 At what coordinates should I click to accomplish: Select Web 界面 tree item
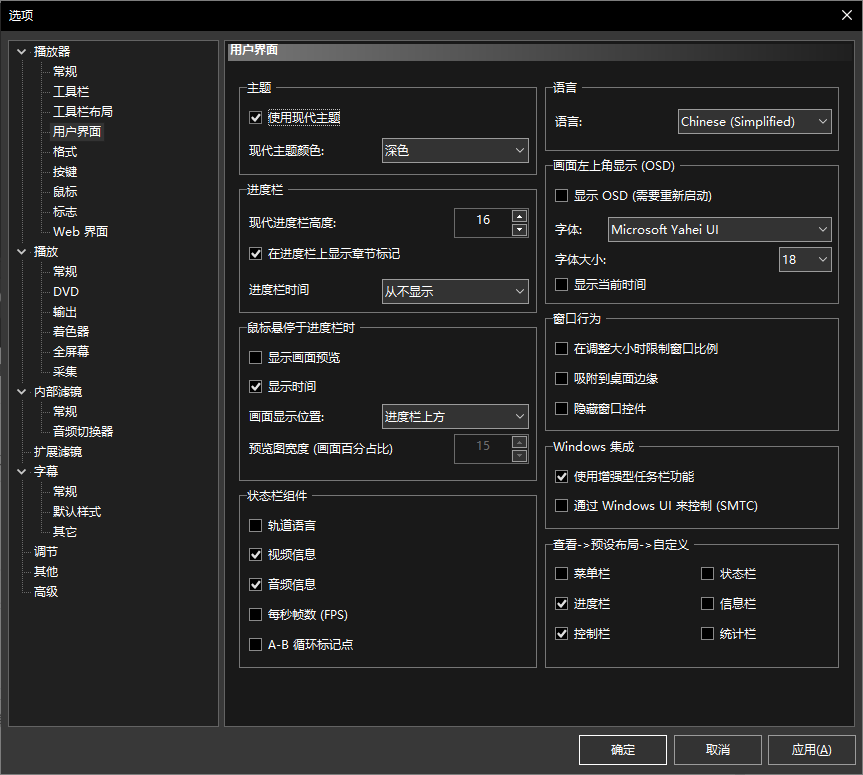click(x=80, y=232)
